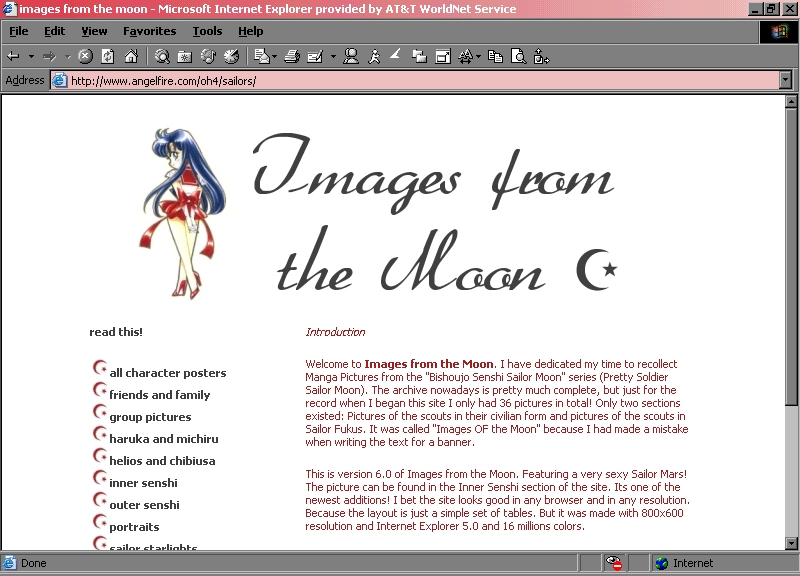Go to the Home page

pos(130,57)
